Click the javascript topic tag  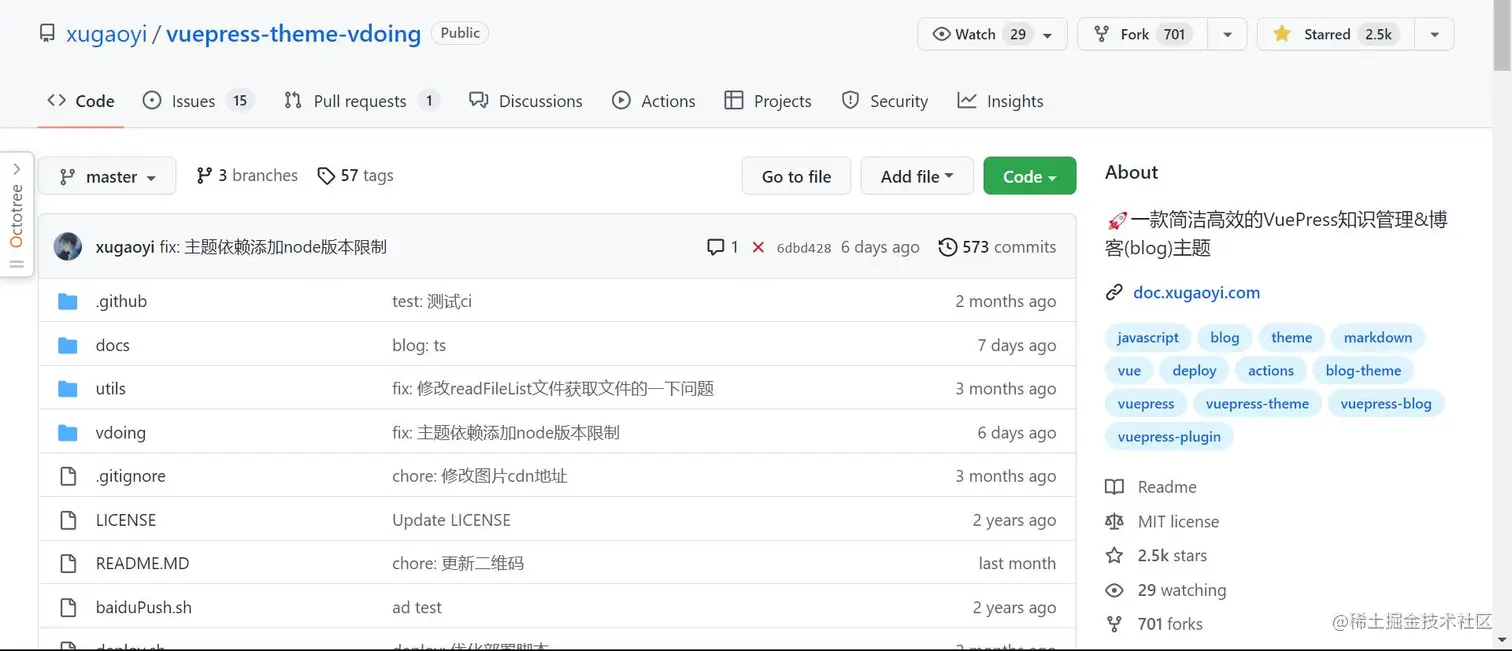coord(1148,338)
